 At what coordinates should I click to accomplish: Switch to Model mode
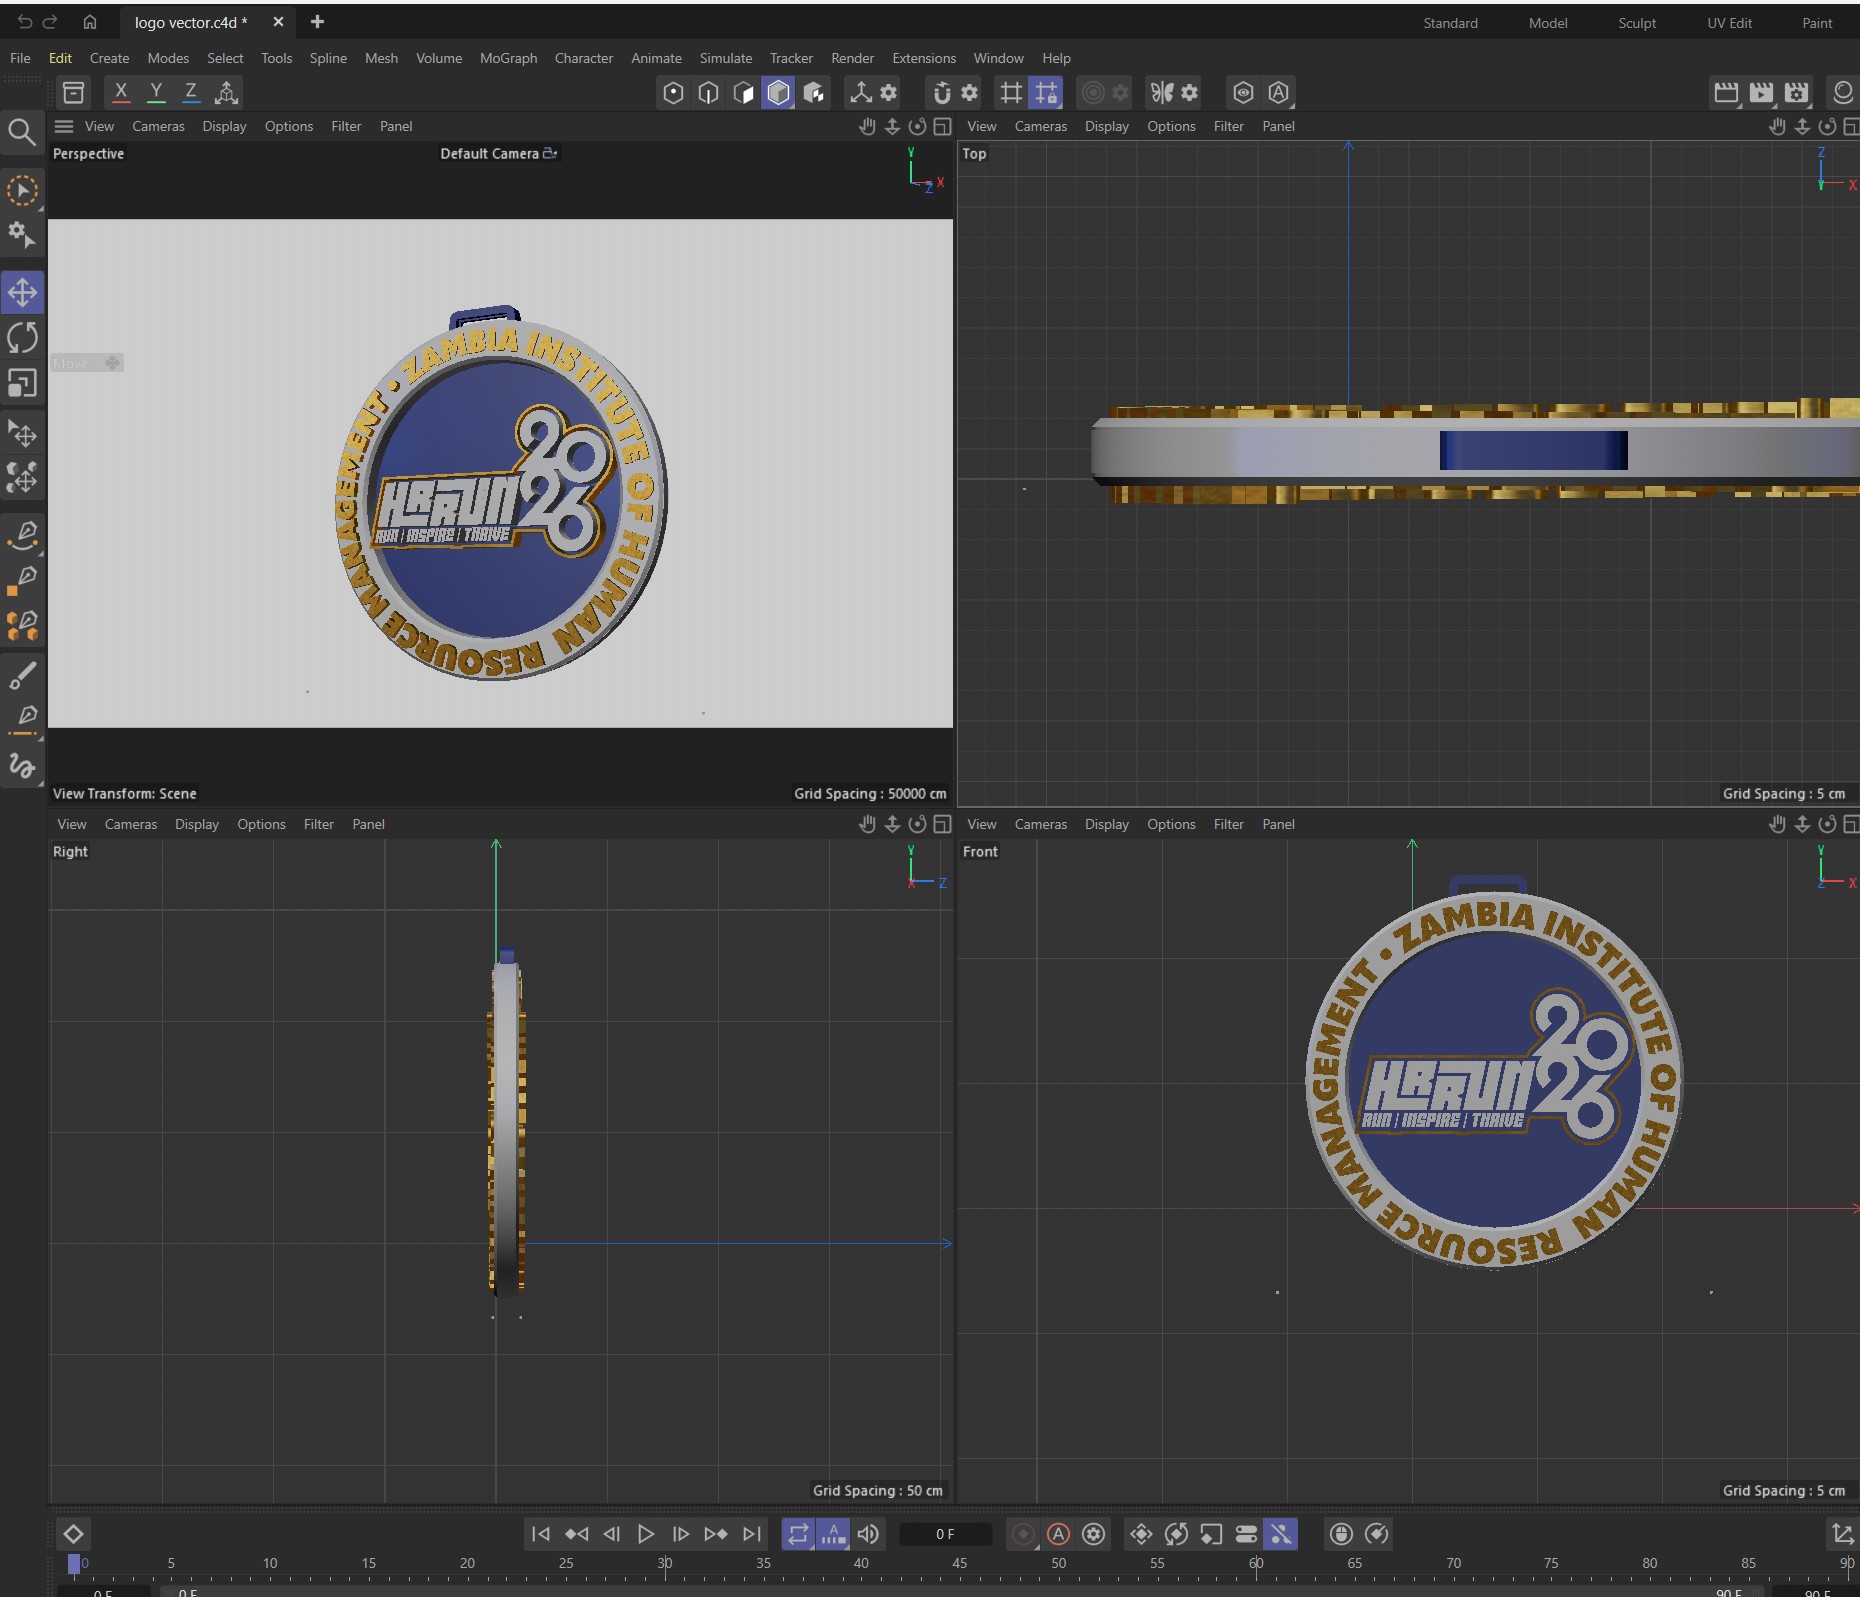(x=778, y=93)
